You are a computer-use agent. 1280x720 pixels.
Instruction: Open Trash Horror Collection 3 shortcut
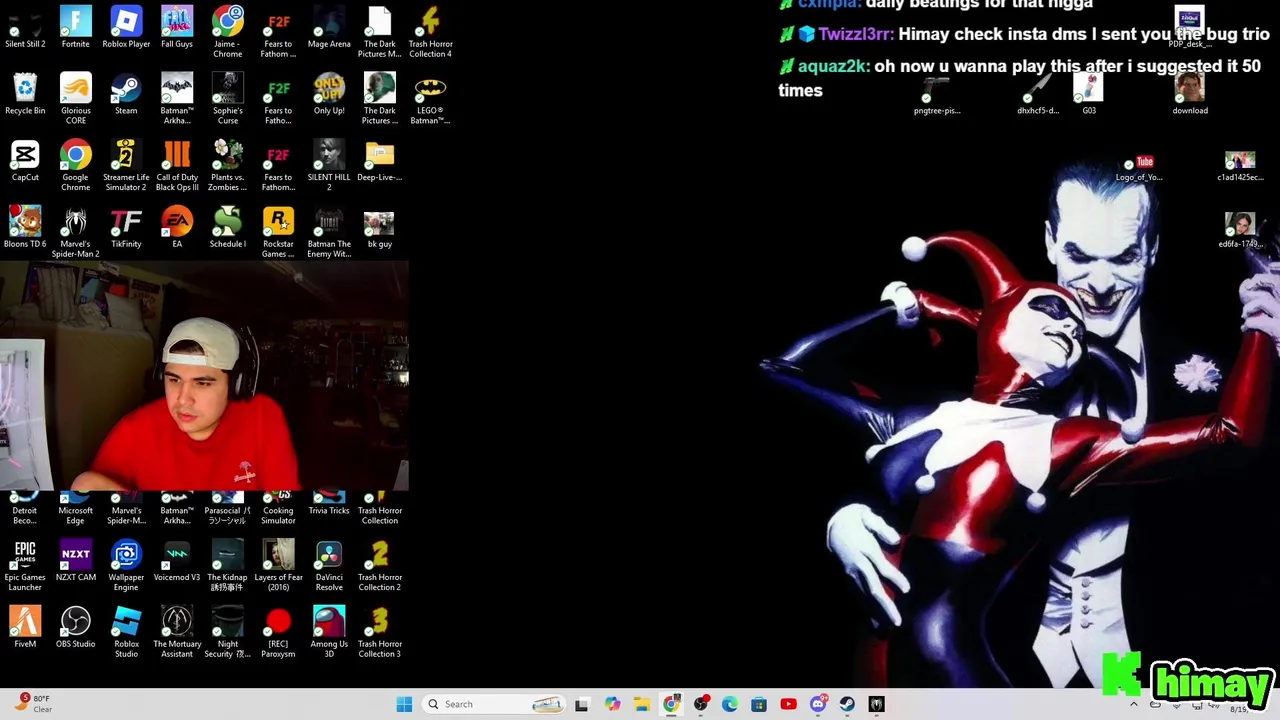[x=380, y=633]
